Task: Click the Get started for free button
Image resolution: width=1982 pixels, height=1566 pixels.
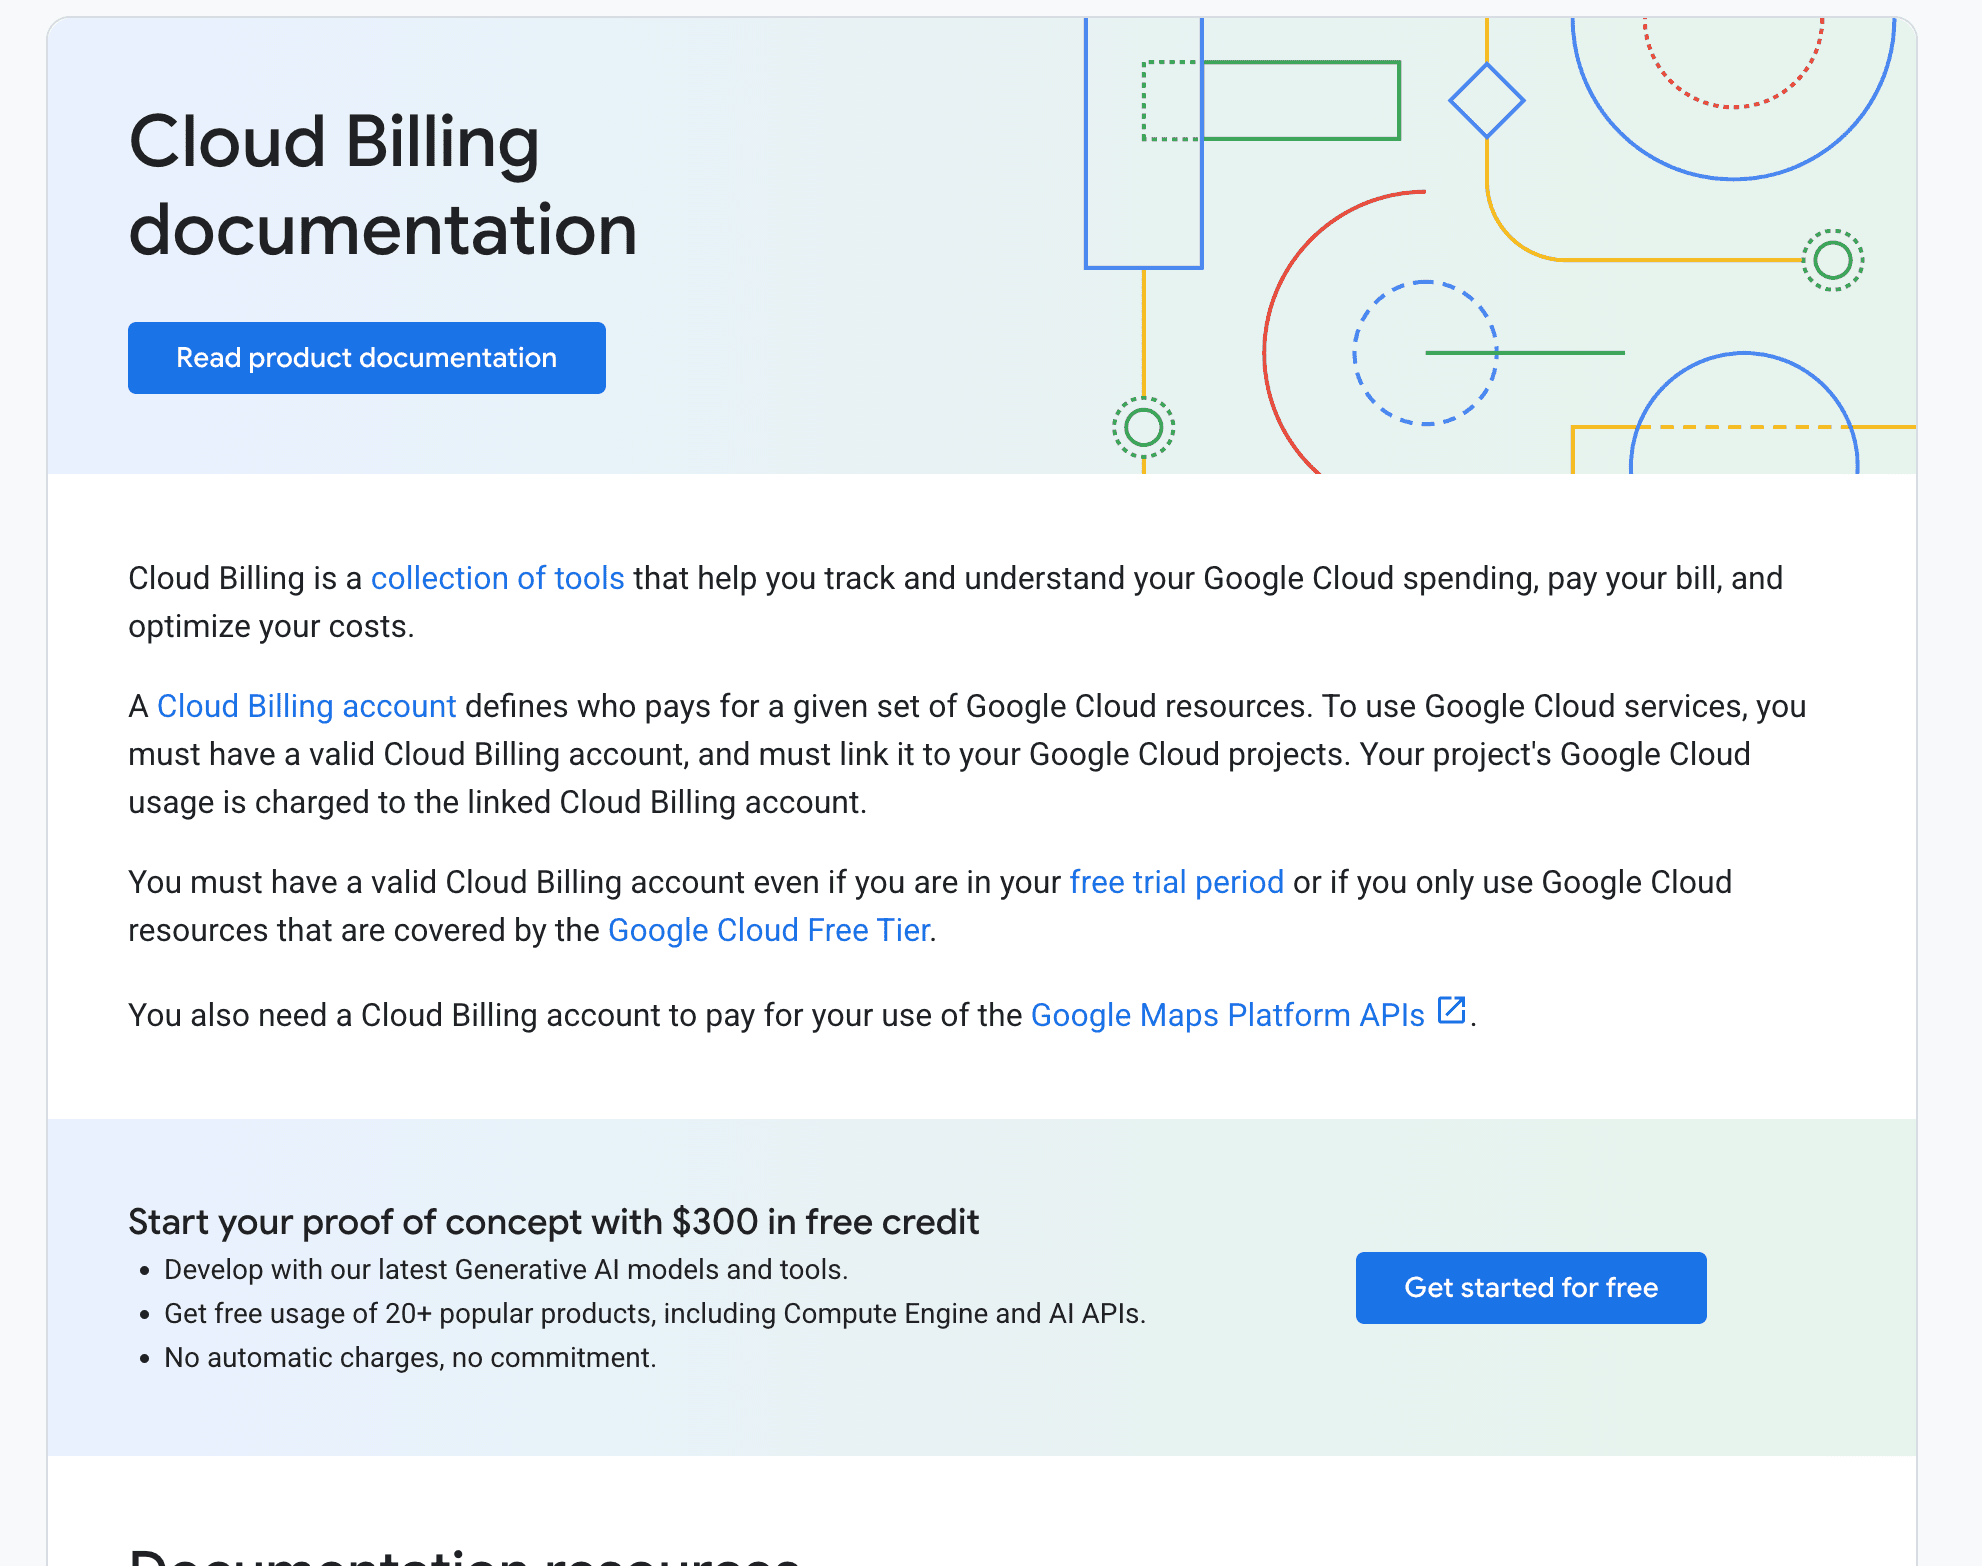Action: [1530, 1288]
